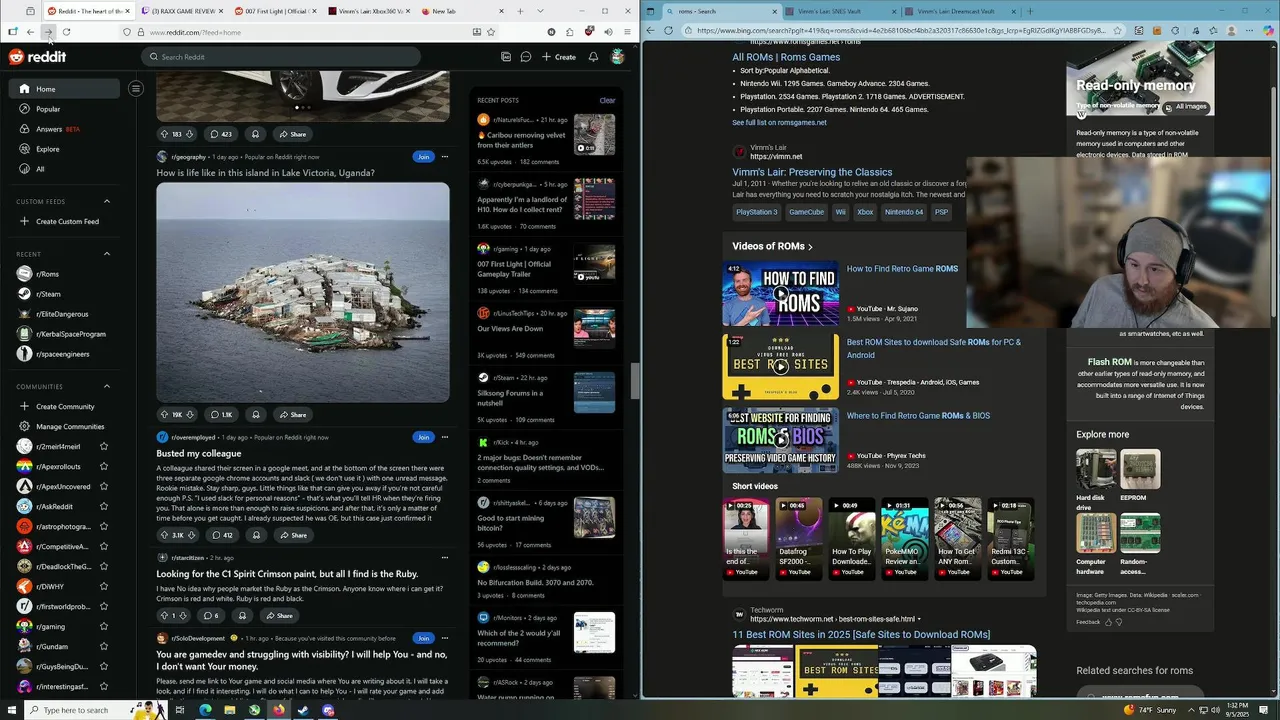Favorite r/Apexrollouts with star toggle
Viewport: 1280px width, 720px height.
click(103, 467)
